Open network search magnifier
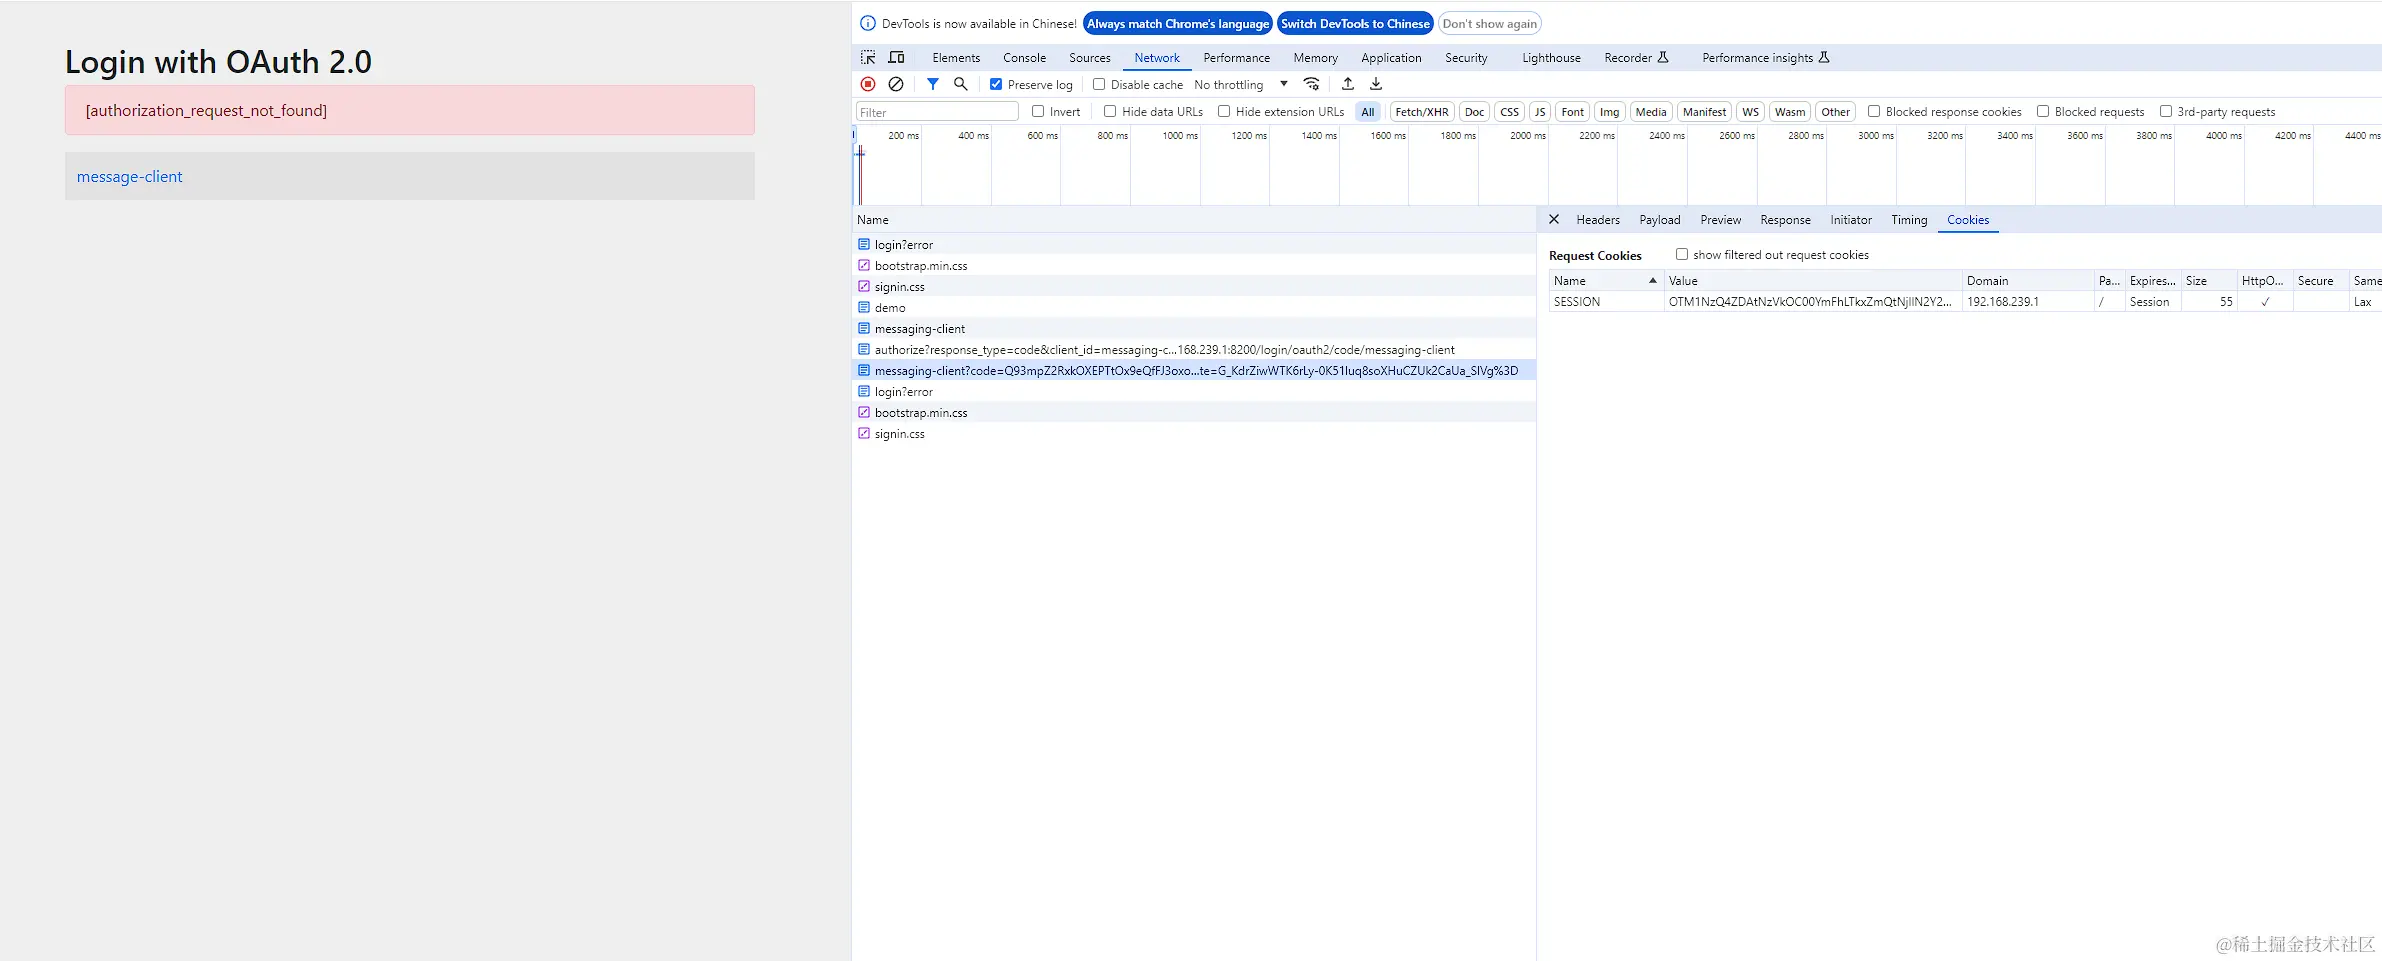The height and width of the screenshot is (961, 2382). [x=961, y=85]
